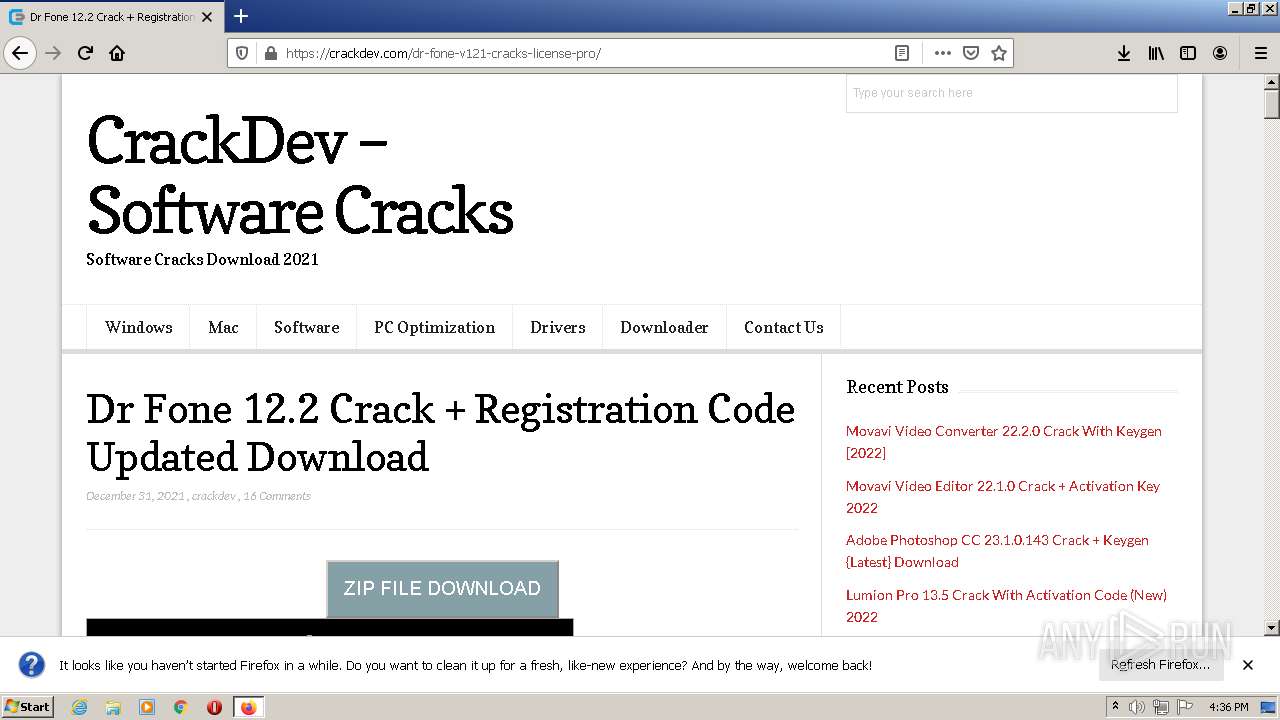Image resolution: width=1280 pixels, height=720 pixels.
Task: Open the crackdev author link
Action: click(213, 496)
